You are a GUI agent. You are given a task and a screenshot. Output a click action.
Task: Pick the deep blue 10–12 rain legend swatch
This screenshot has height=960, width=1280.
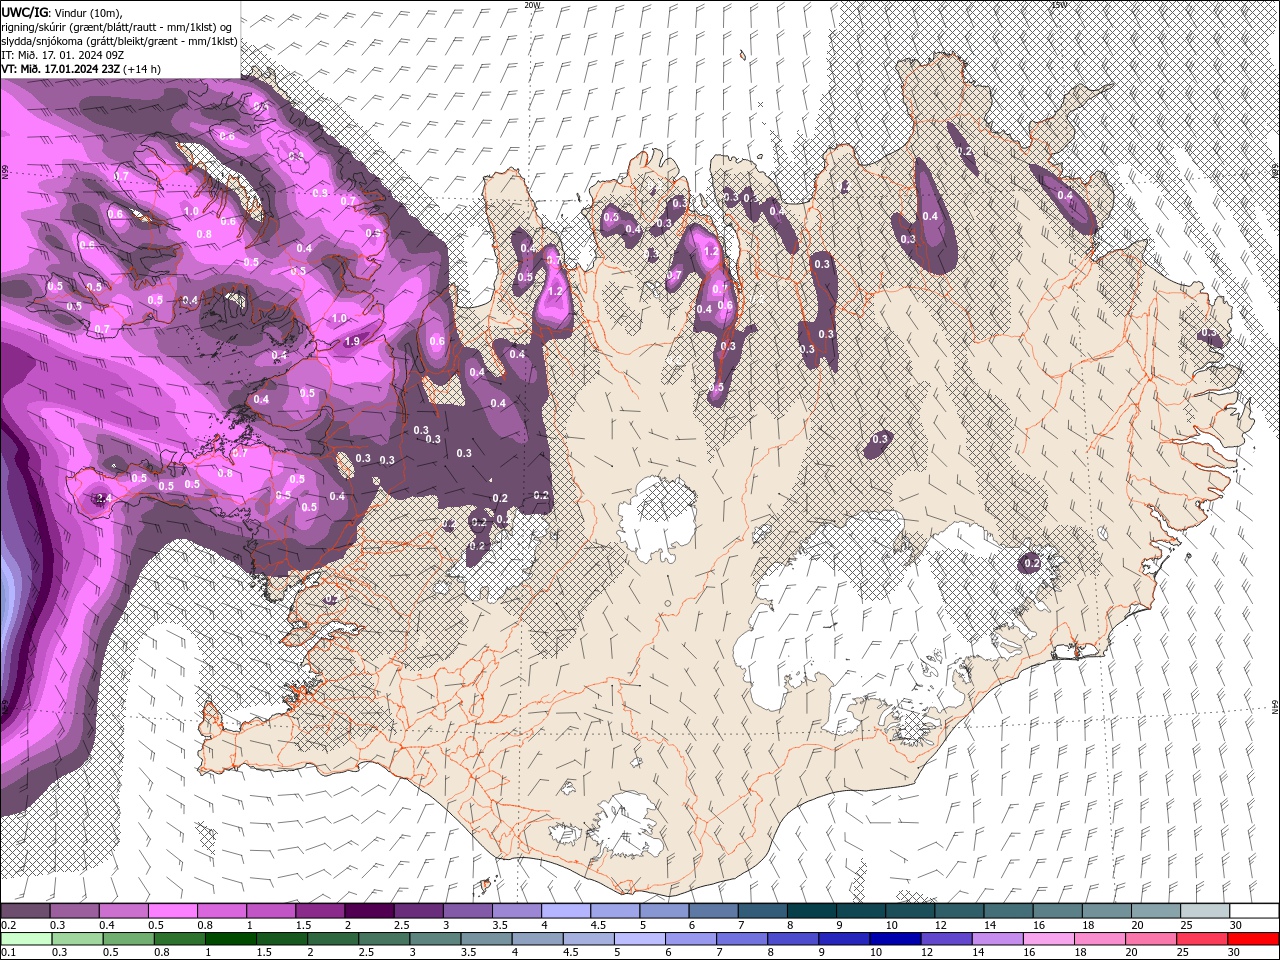tap(895, 939)
